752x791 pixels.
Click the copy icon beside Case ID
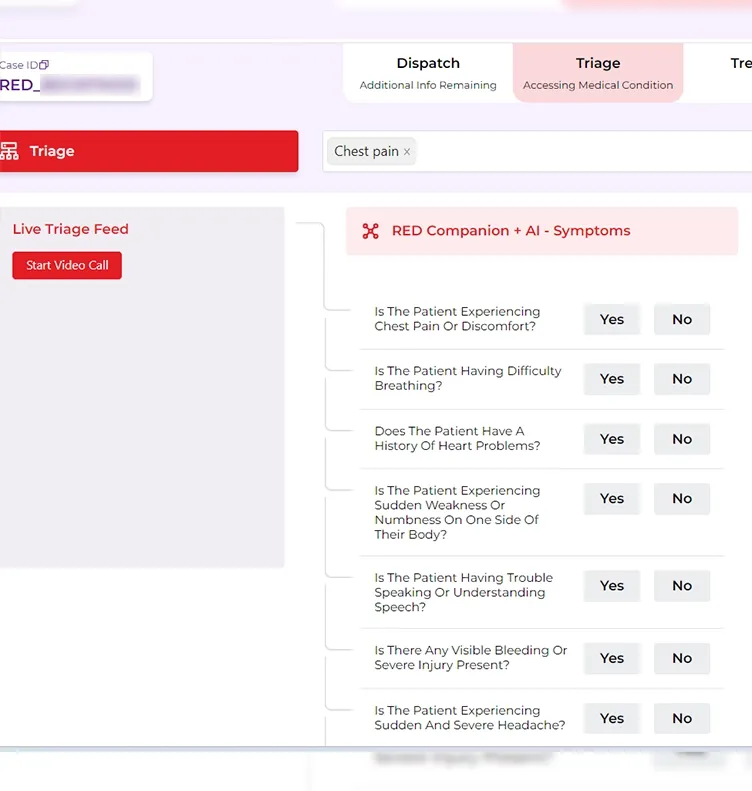(x=44, y=65)
